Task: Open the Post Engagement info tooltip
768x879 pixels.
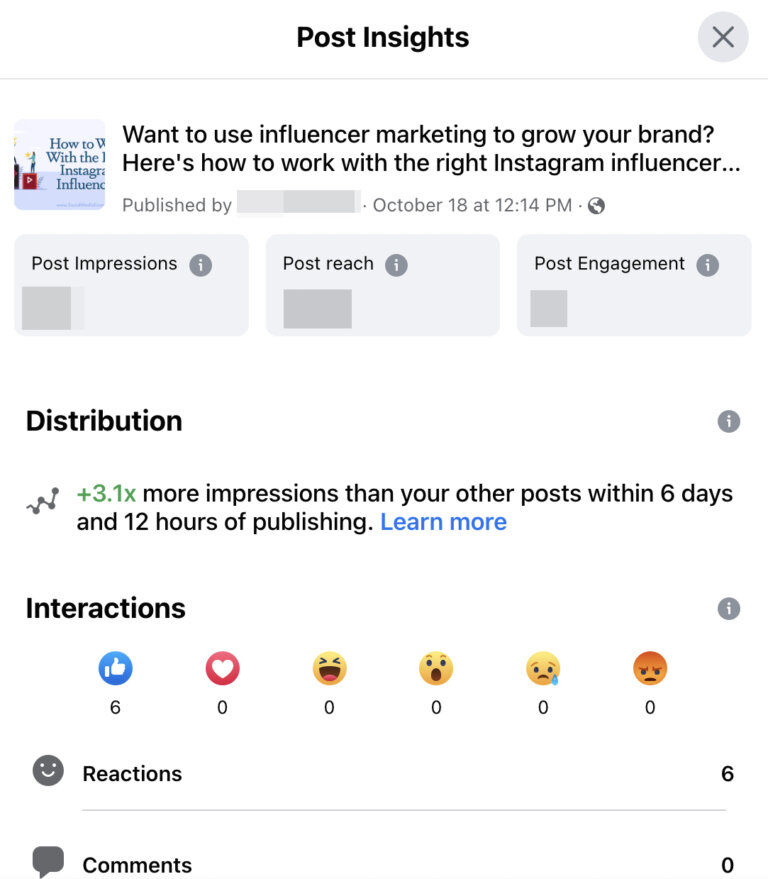Action: 708,264
